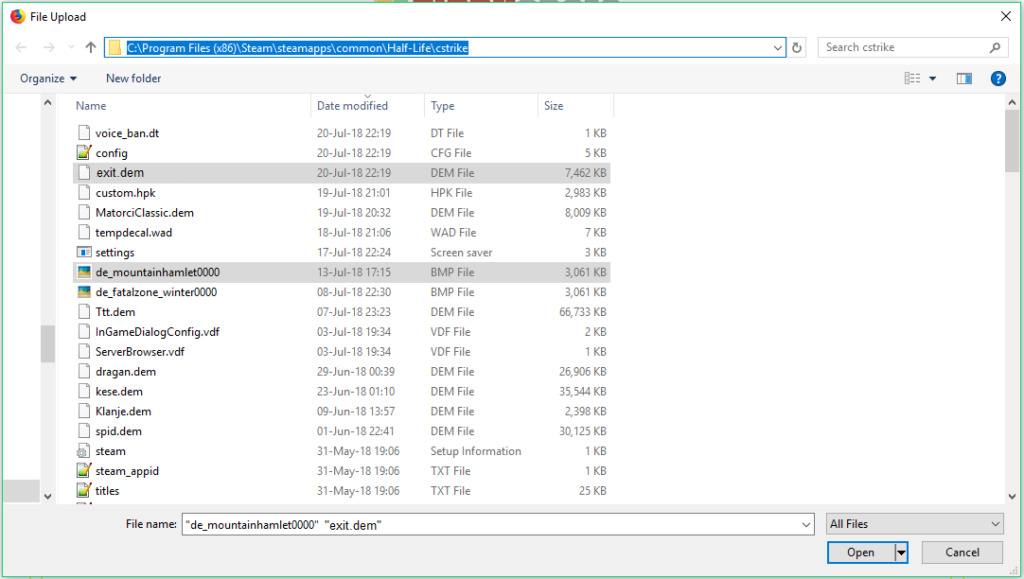Select the Klanje.dem file icon

coord(84,411)
